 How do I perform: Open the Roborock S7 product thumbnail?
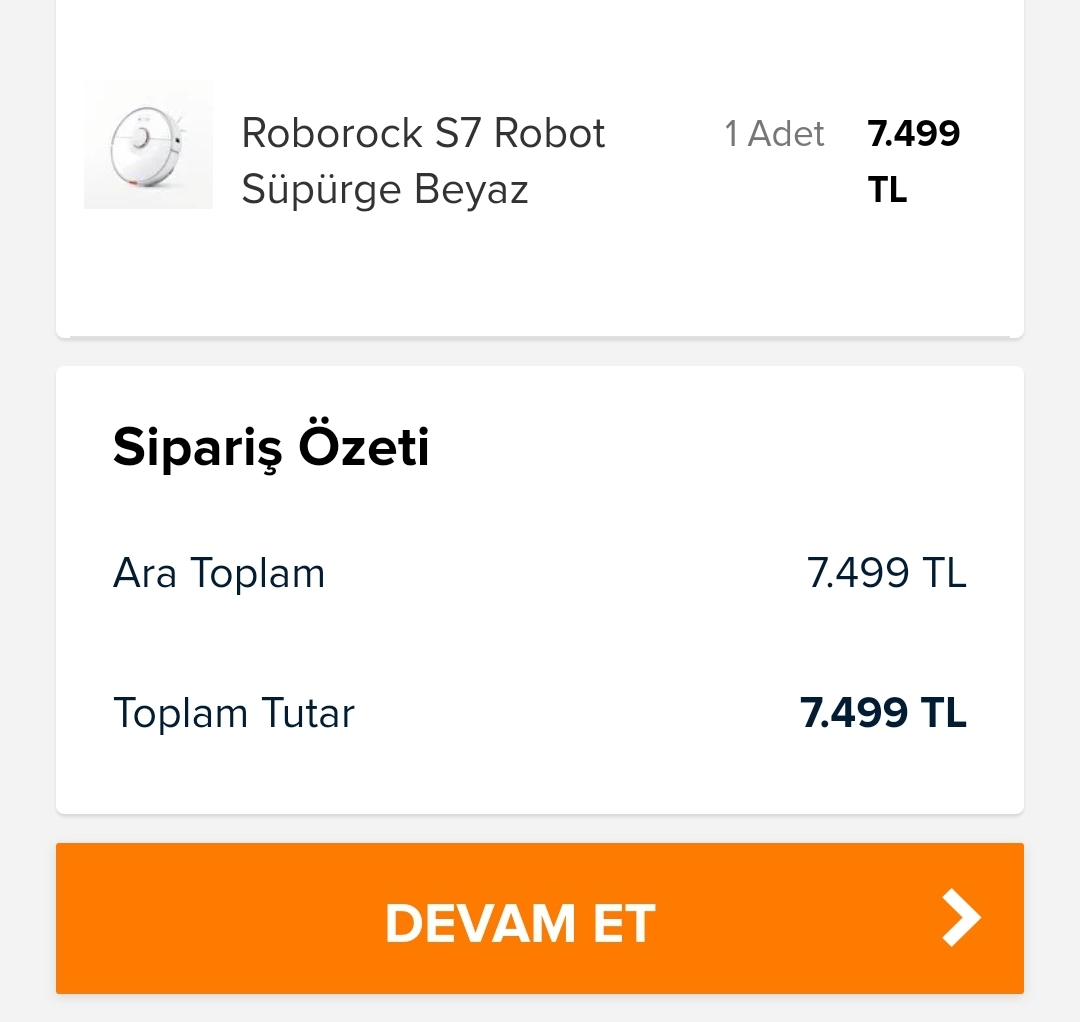tap(148, 144)
